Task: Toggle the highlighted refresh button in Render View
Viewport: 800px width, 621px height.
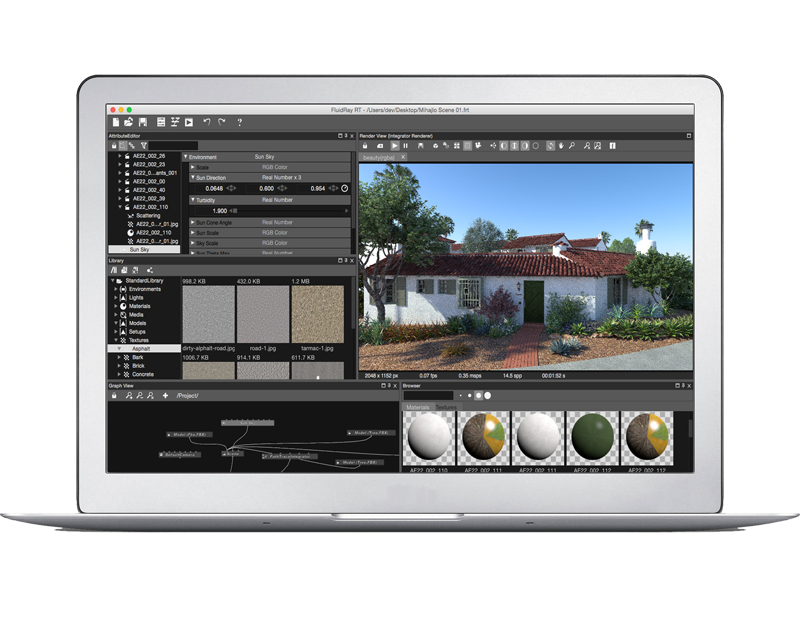Action: [550, 146]
